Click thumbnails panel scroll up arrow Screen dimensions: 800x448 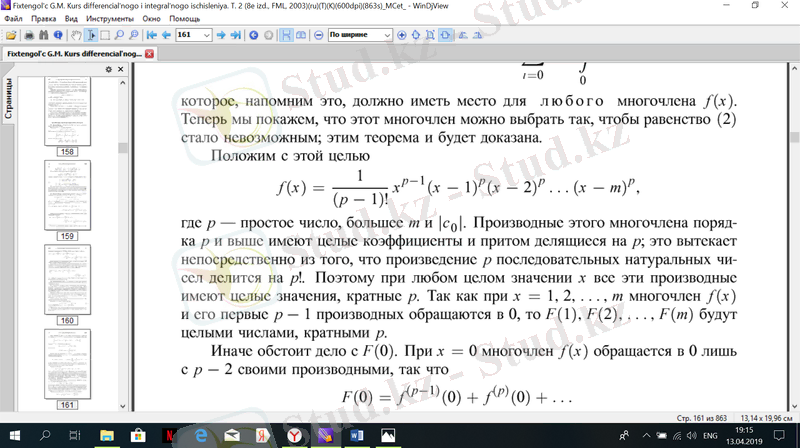(x=122, y=82)
